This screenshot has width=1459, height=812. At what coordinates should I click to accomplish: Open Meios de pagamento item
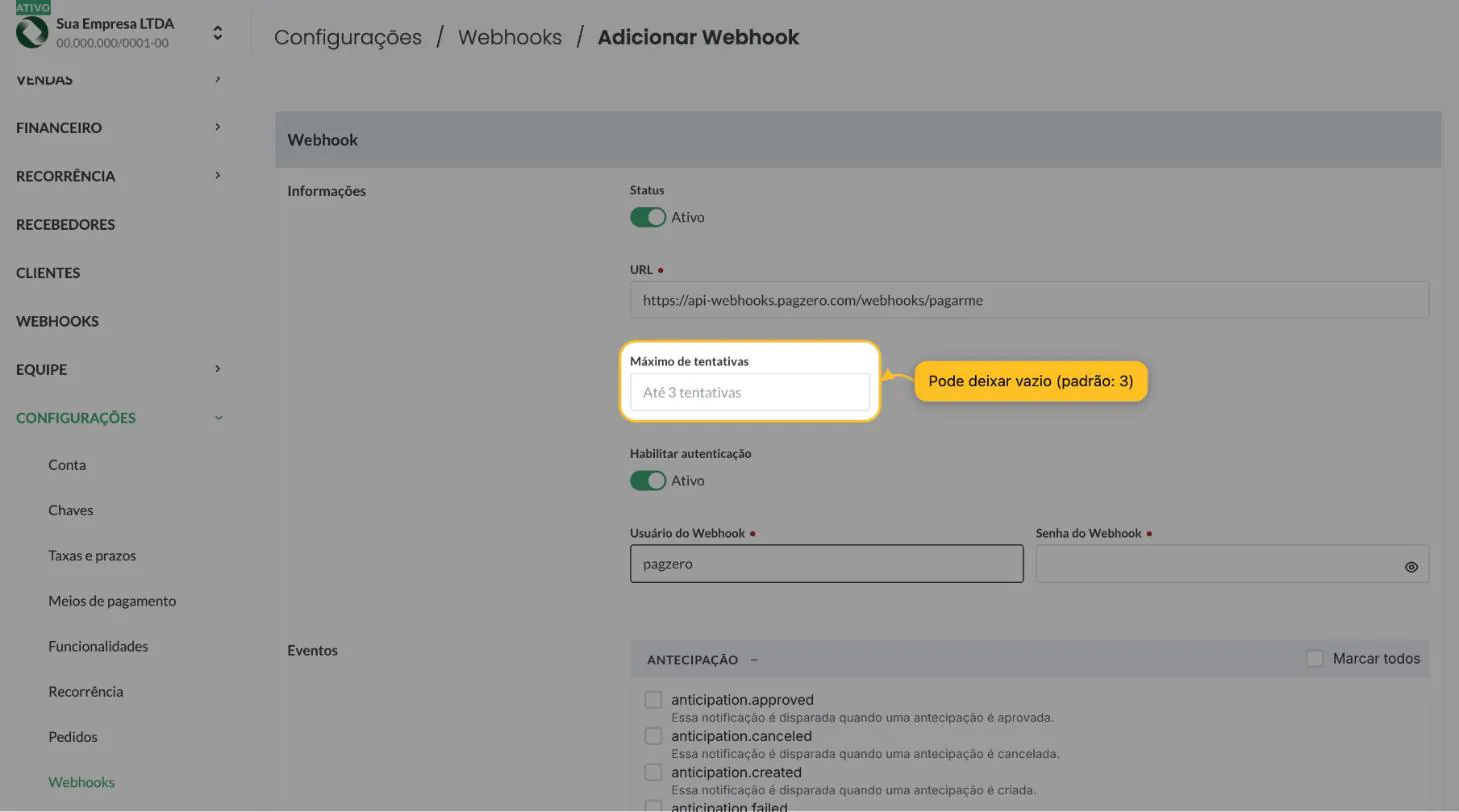point(112,601)
